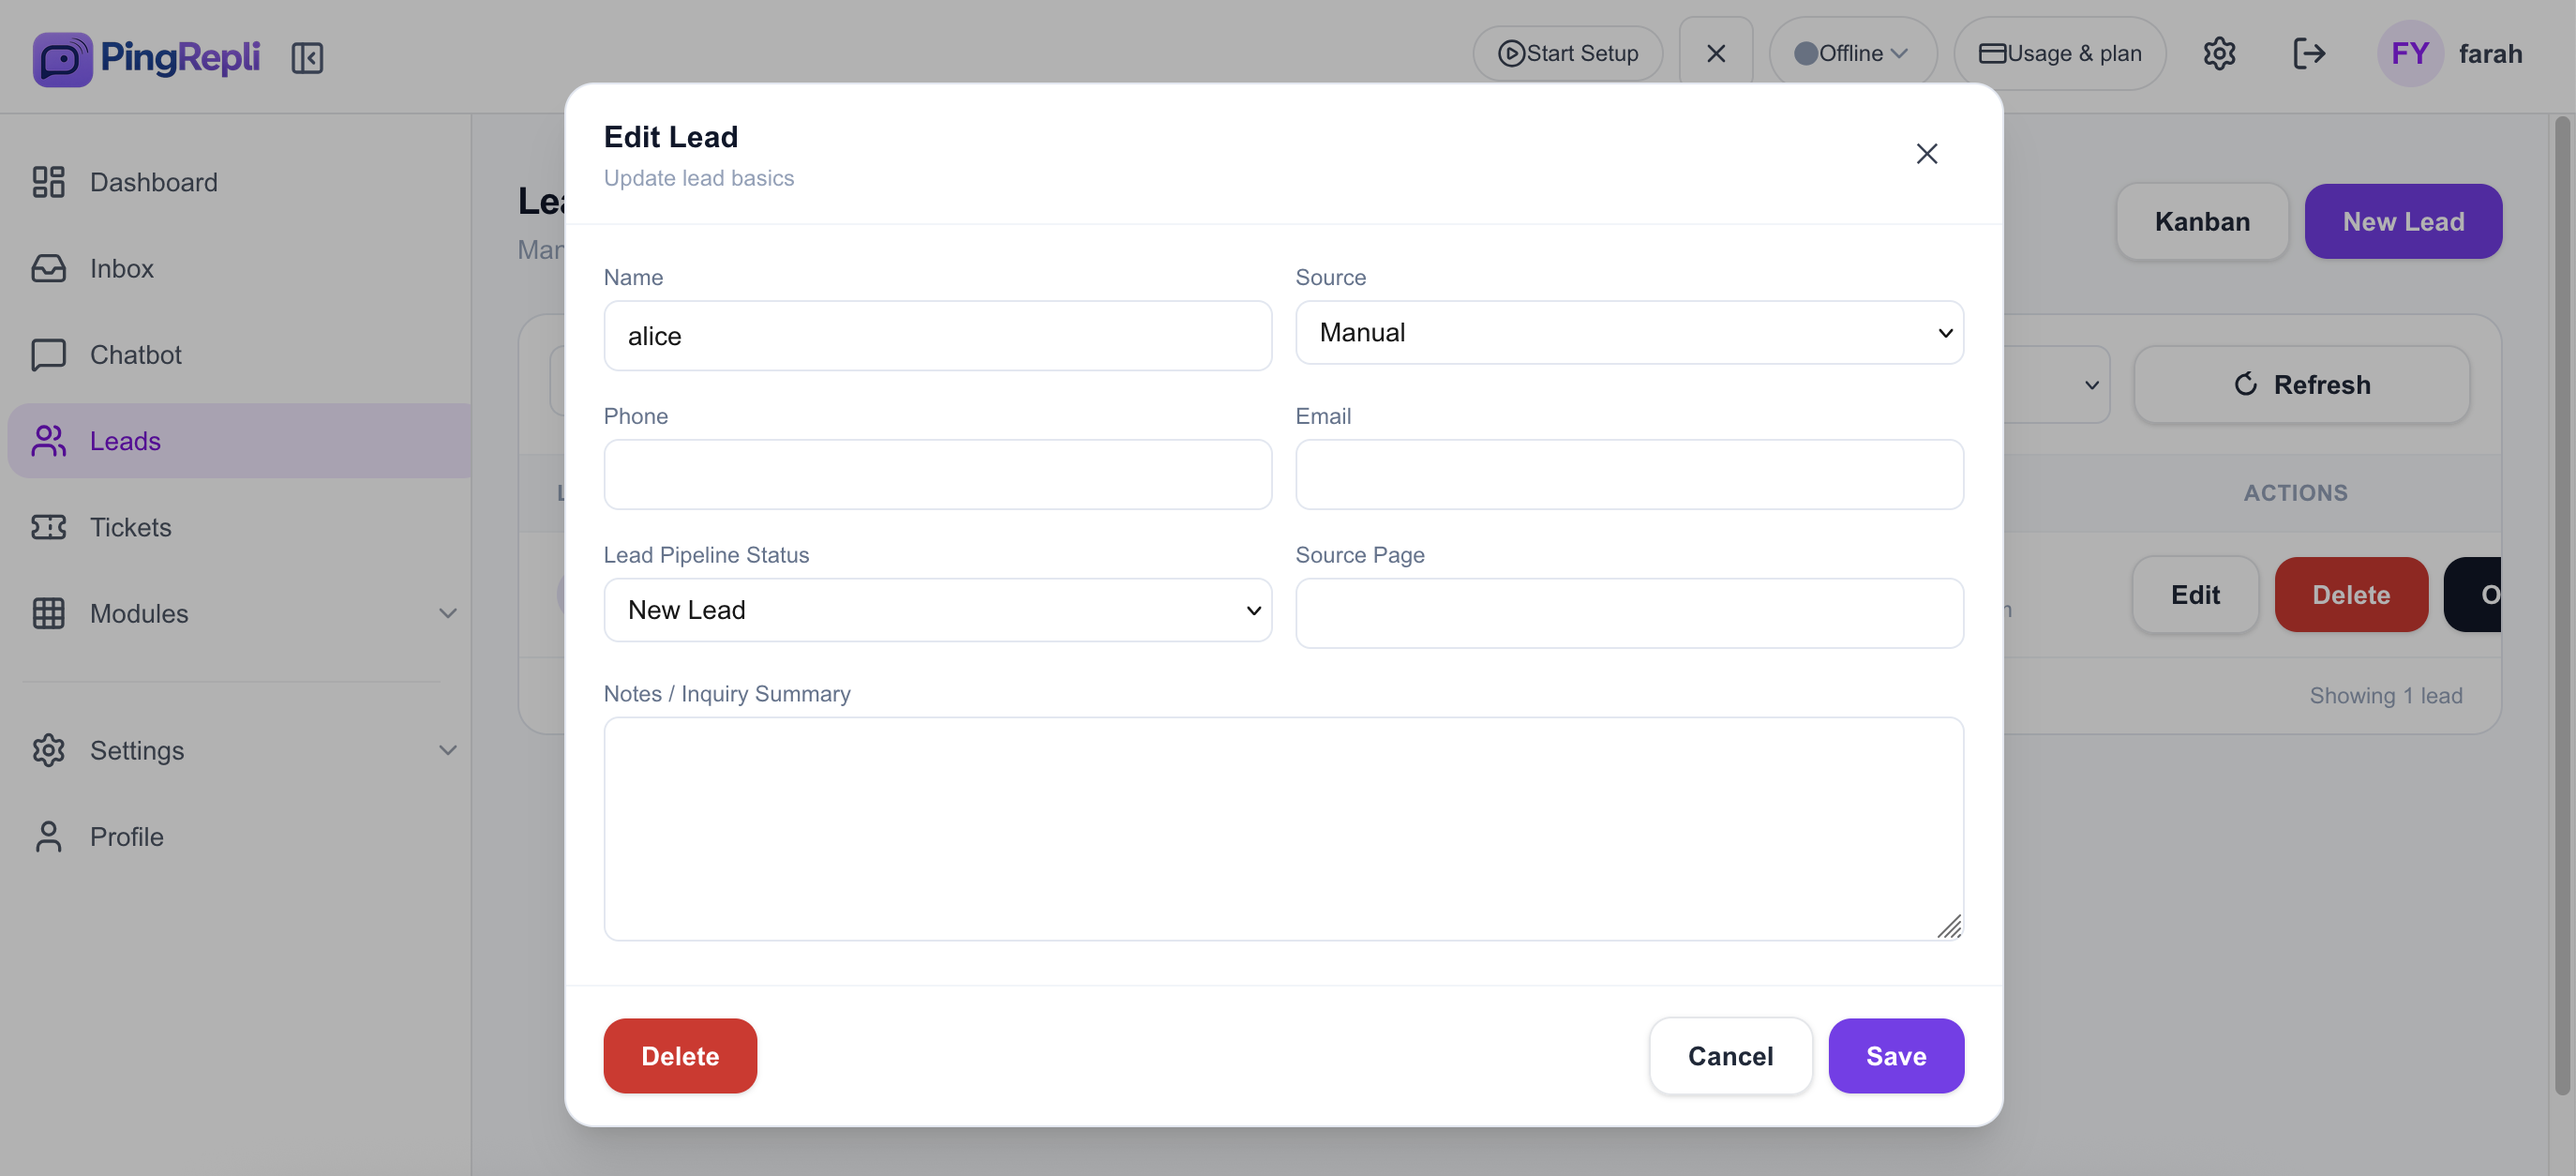Save the lead changes
2576x1176 pixels.
click(x=1895, y=1056)
